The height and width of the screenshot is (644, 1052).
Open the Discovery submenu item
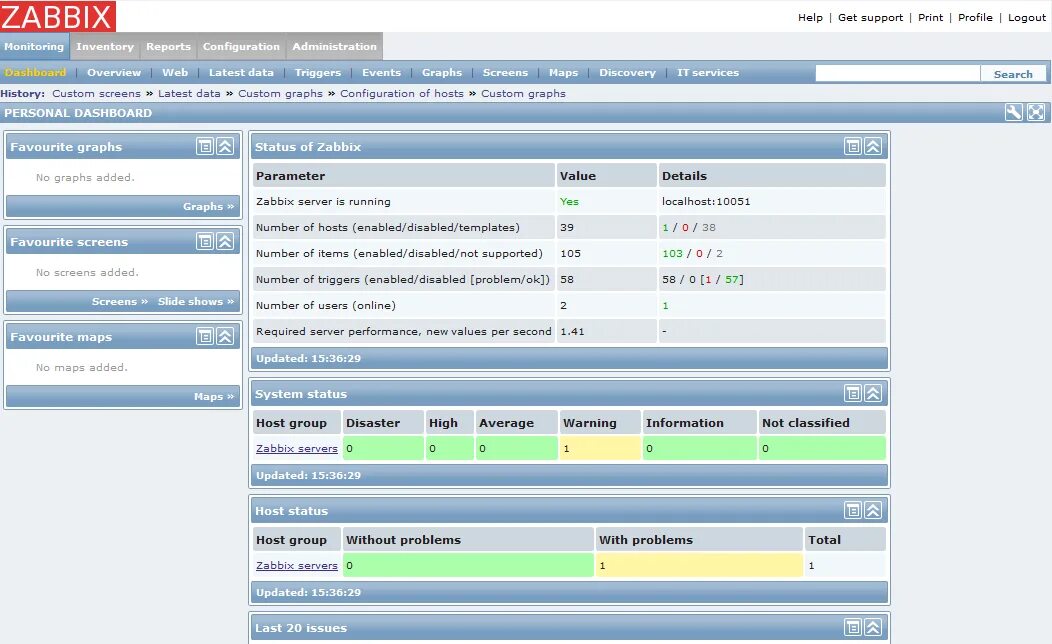[627, 72]
